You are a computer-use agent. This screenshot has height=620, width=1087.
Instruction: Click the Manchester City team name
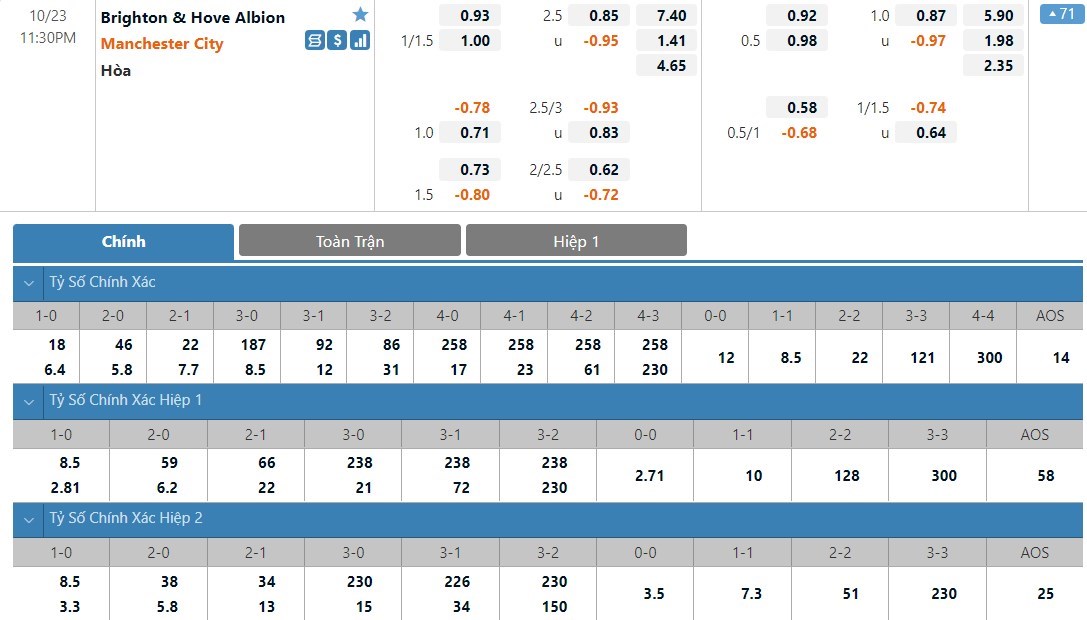click(x=162, y=44)
